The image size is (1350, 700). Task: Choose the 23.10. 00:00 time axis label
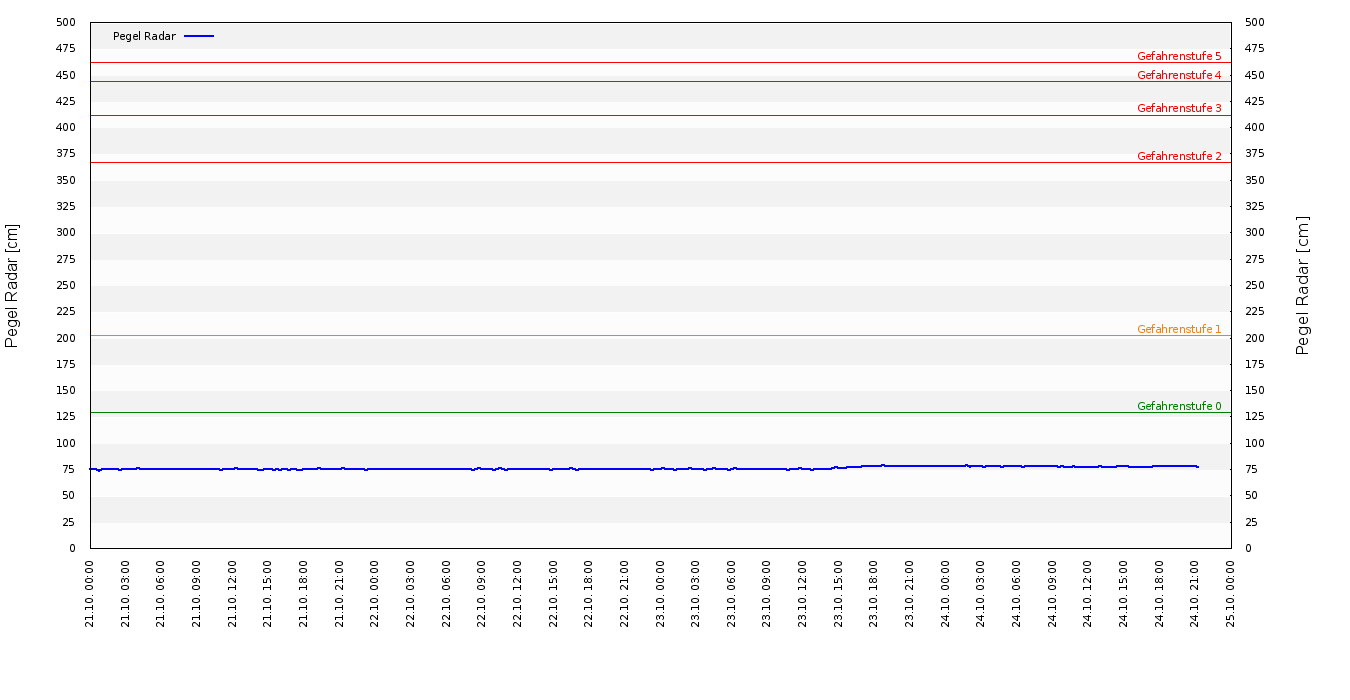point(660,594)
